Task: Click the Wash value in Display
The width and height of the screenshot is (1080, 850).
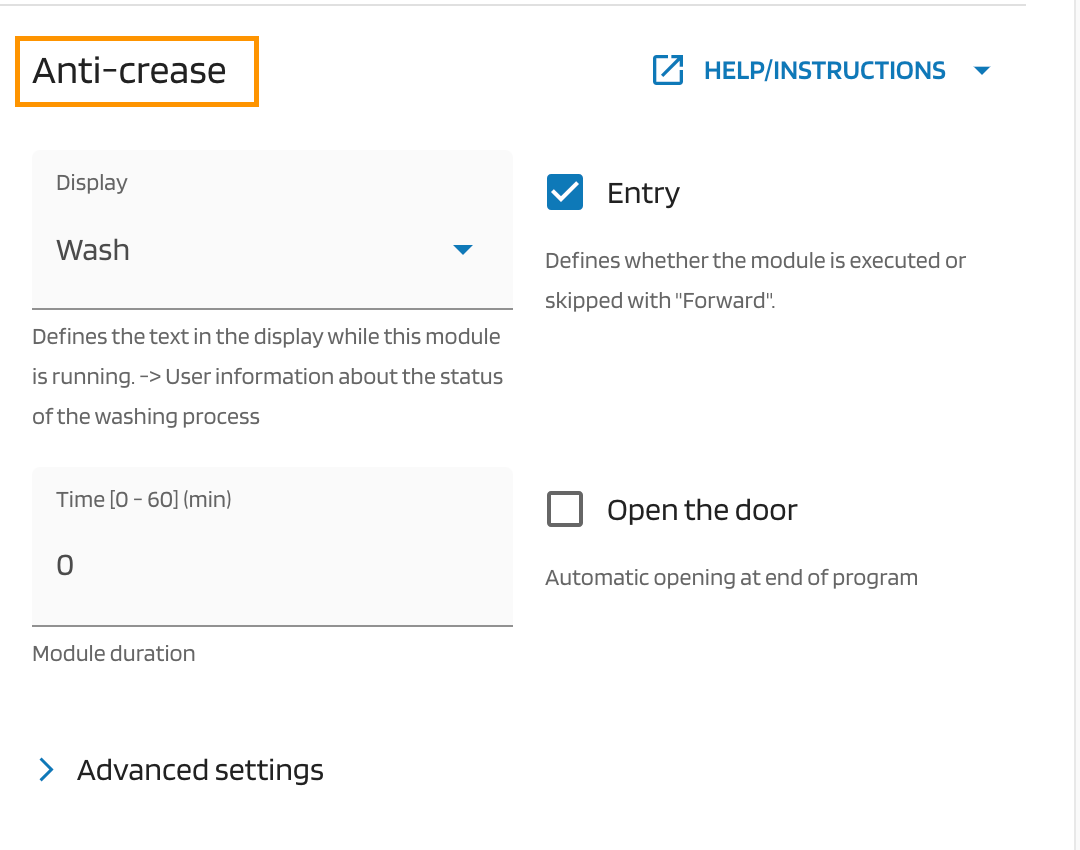Action: click(x=93, y=250)
